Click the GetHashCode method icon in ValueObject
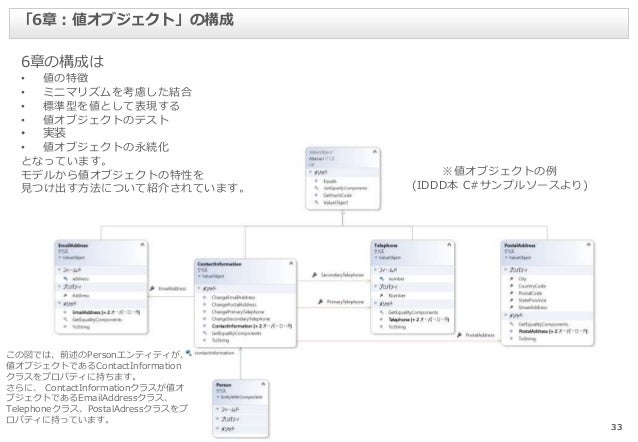This screenshot has height=442, width=638. pyautogui.click(x=317, y=195)
